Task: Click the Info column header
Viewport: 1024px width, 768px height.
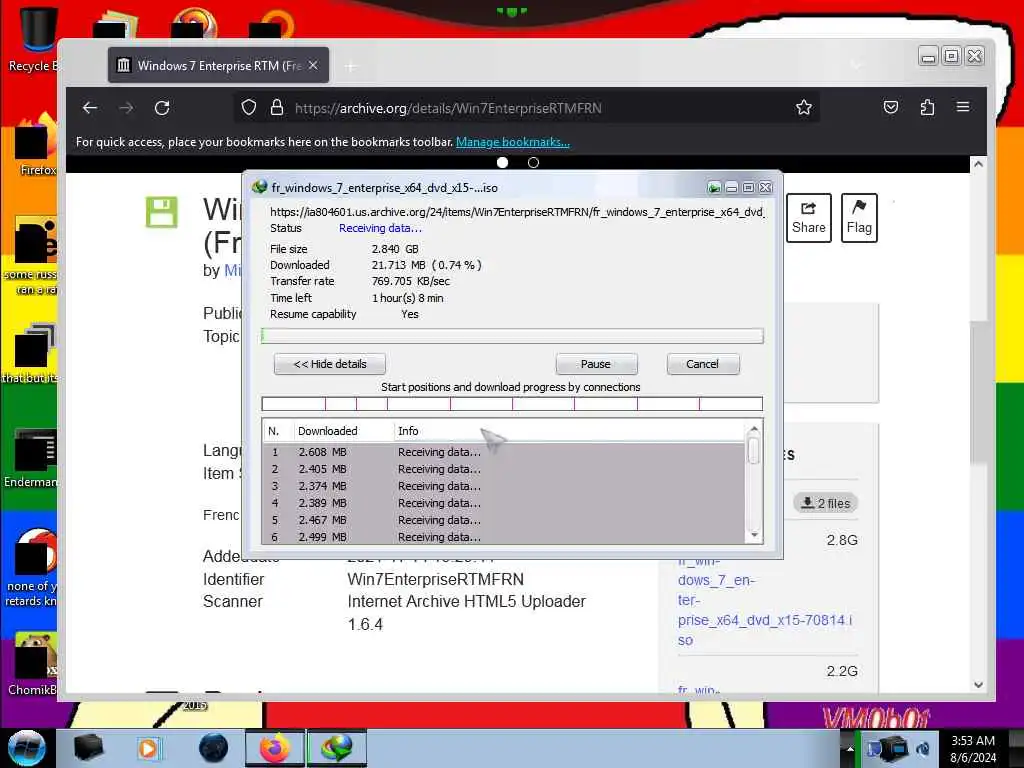Action: click(569, 431)
